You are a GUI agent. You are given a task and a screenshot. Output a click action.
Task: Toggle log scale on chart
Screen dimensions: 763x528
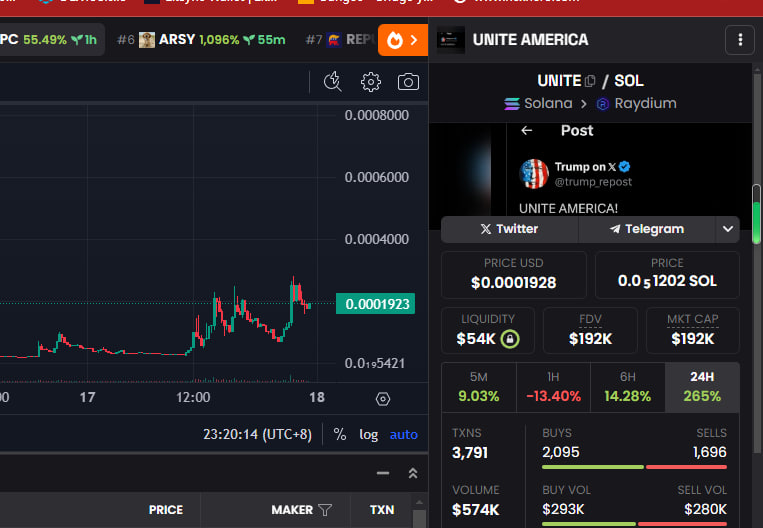click(368, 434)
